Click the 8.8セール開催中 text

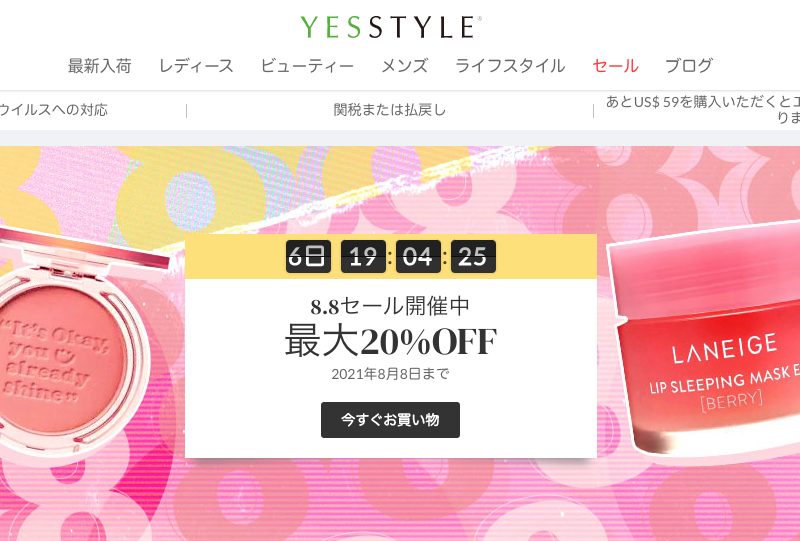pyautogui.click(x=390, y=306)
